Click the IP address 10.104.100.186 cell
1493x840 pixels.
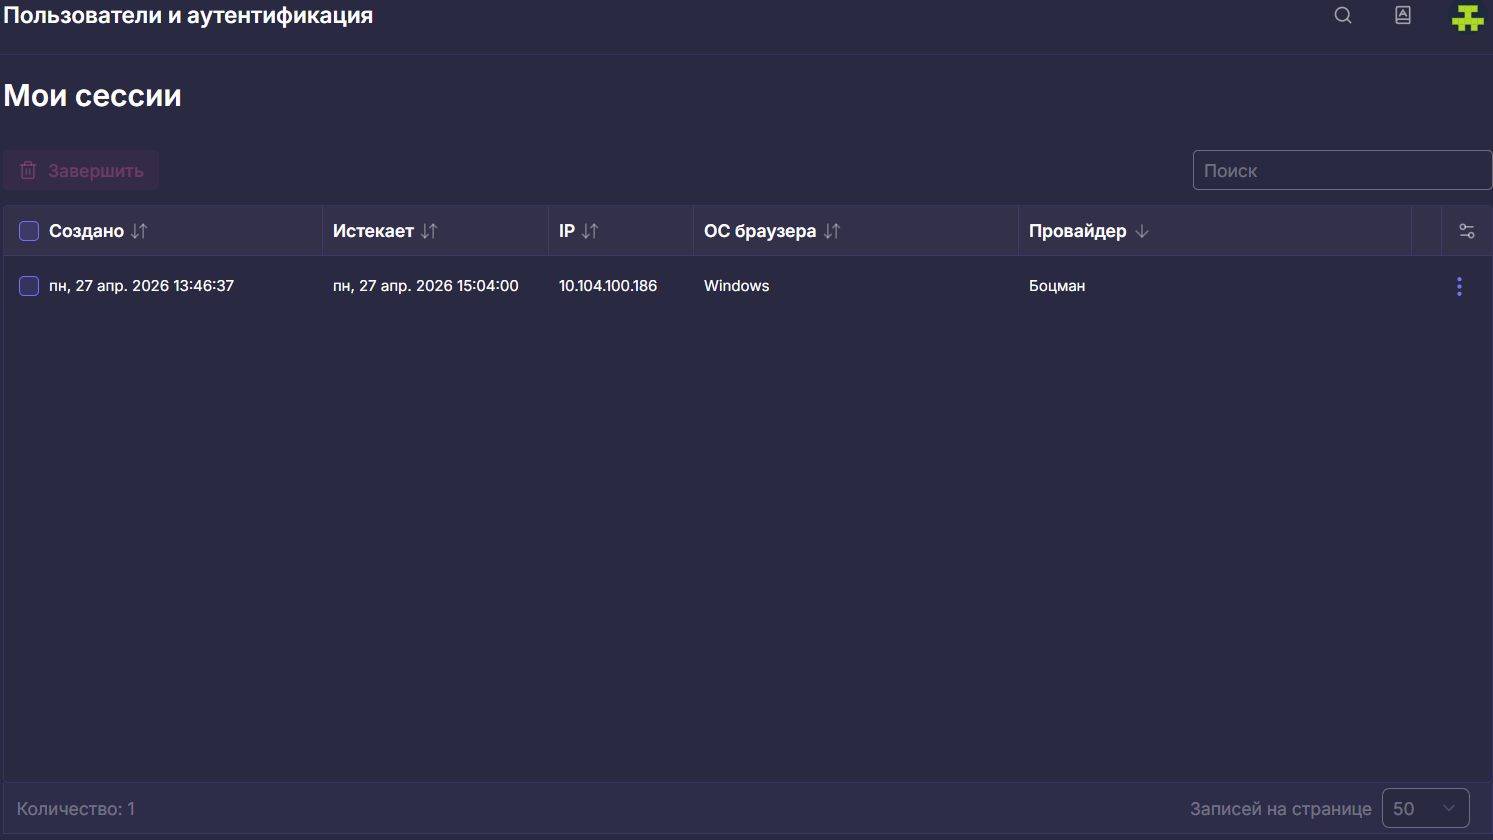click(608, 286)
